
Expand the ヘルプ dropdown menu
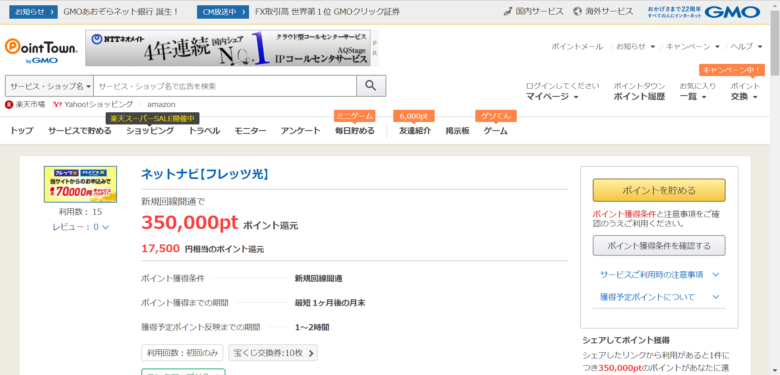[x=746, y=46]
